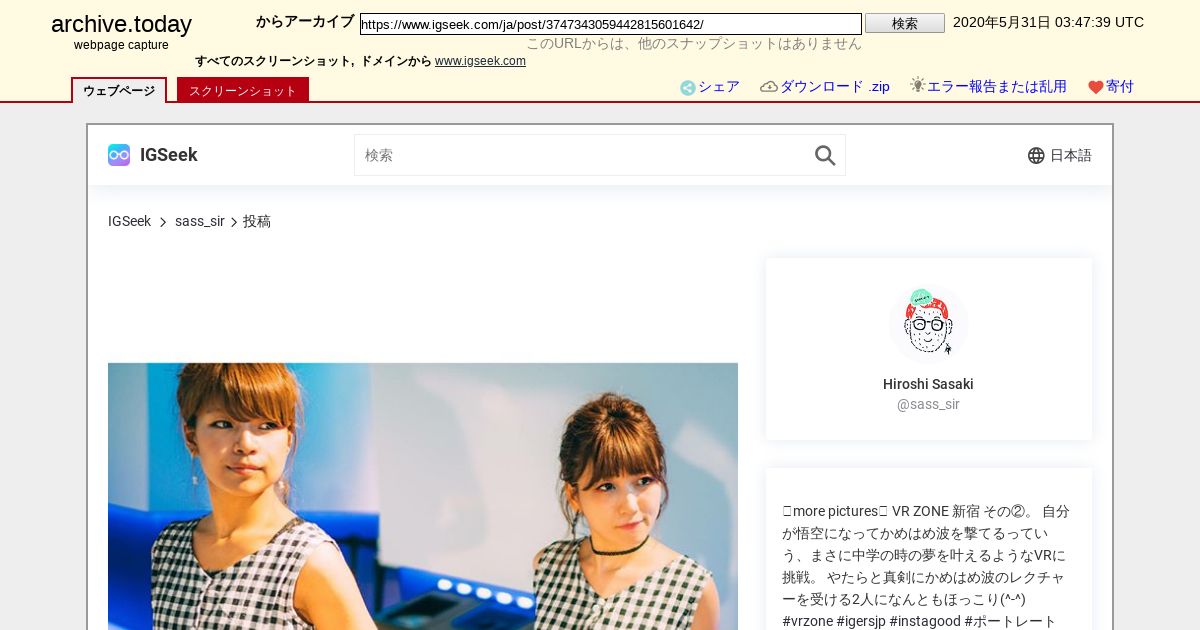The image size is (1200, 630).
Task: Click the chevron before 投稿 breadcrumb
Action: coord(234,222)
